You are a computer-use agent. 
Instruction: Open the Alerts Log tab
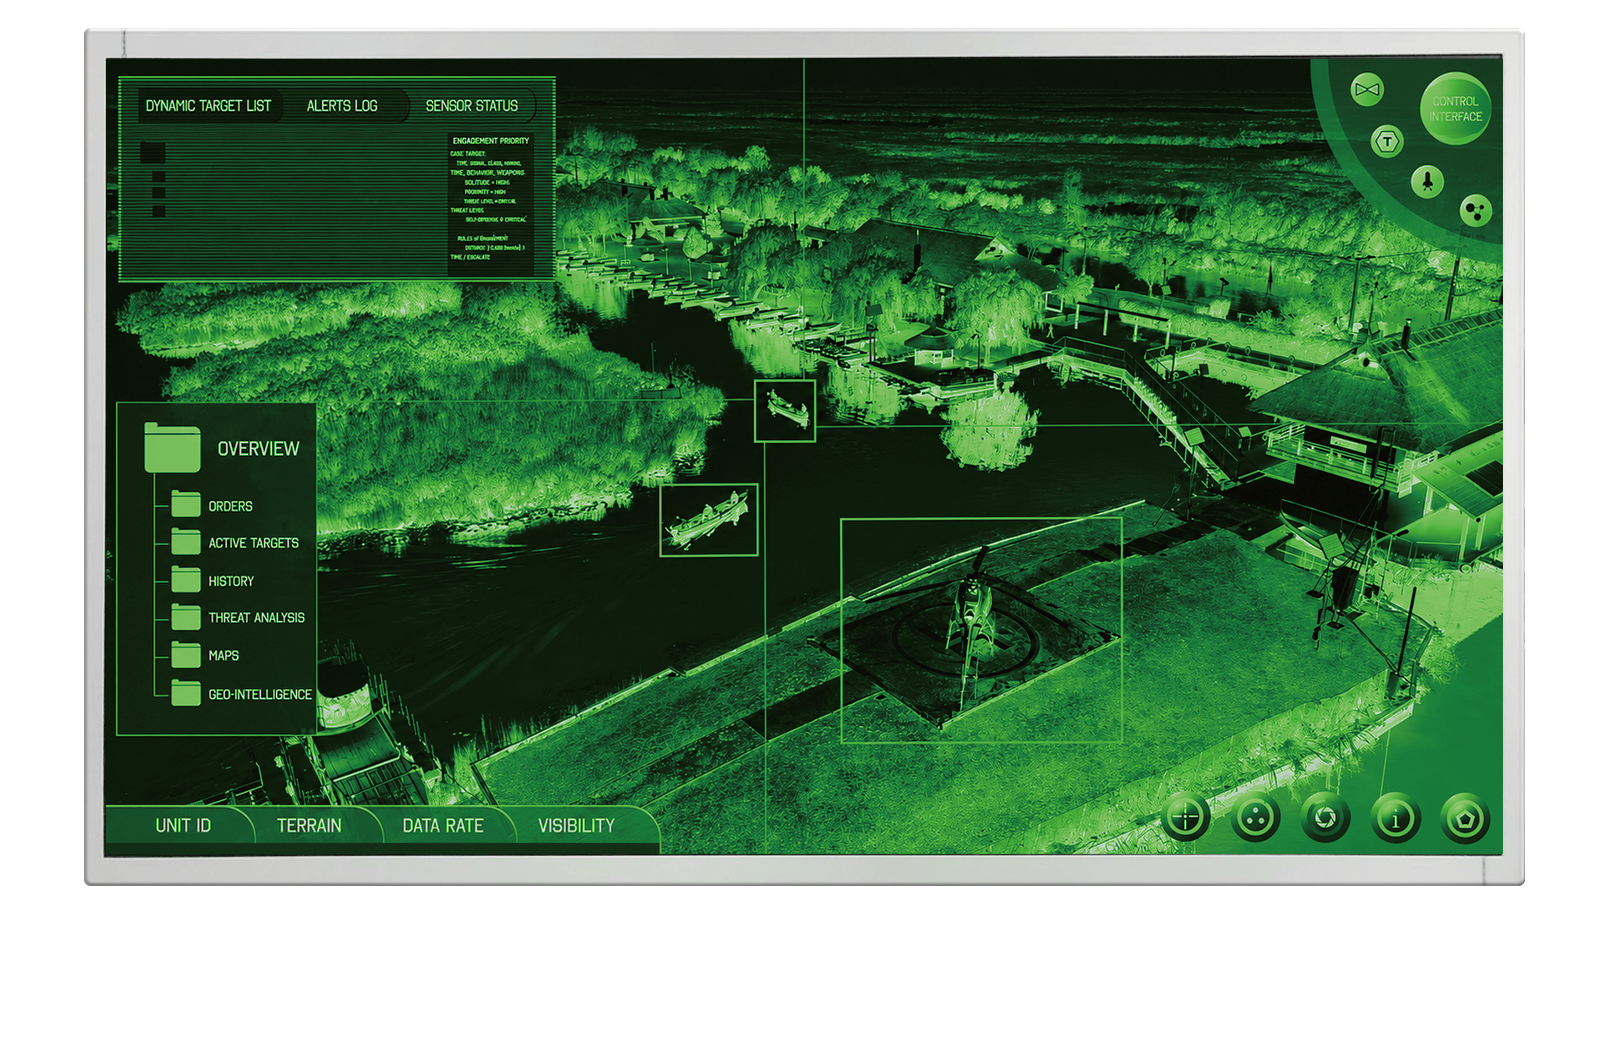(x=342, y=106)
